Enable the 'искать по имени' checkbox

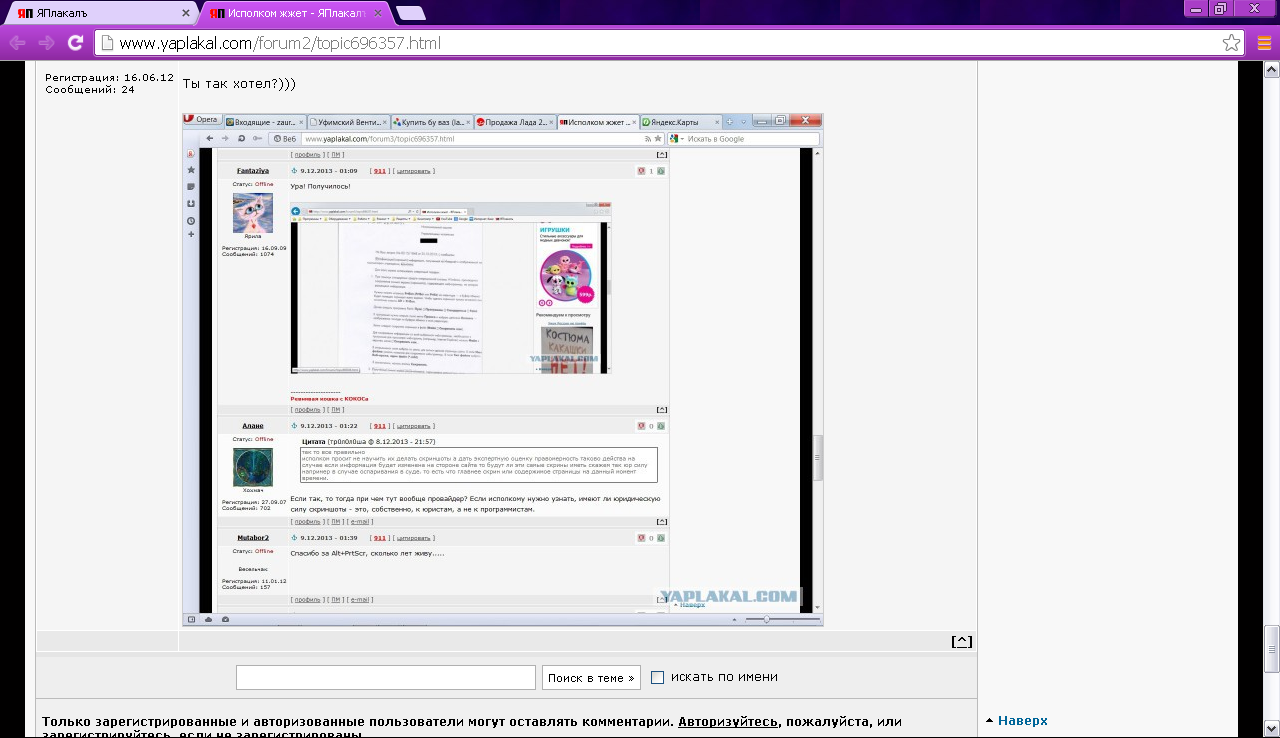click(x=658, y=677)
